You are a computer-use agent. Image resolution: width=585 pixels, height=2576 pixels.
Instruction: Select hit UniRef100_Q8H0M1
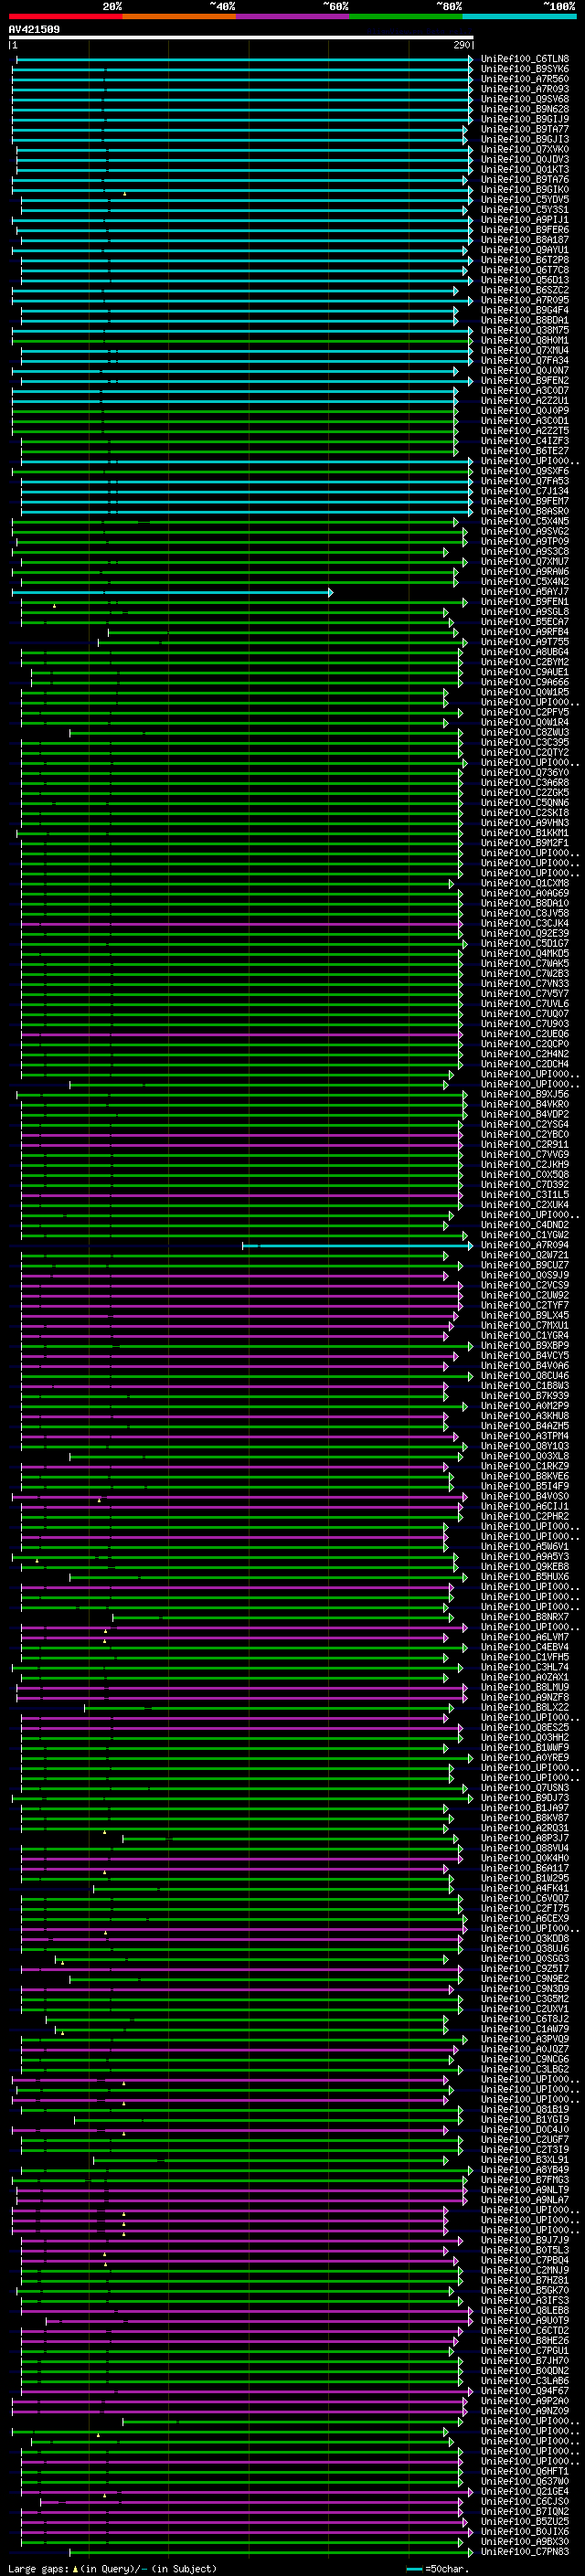coord(524,340)
